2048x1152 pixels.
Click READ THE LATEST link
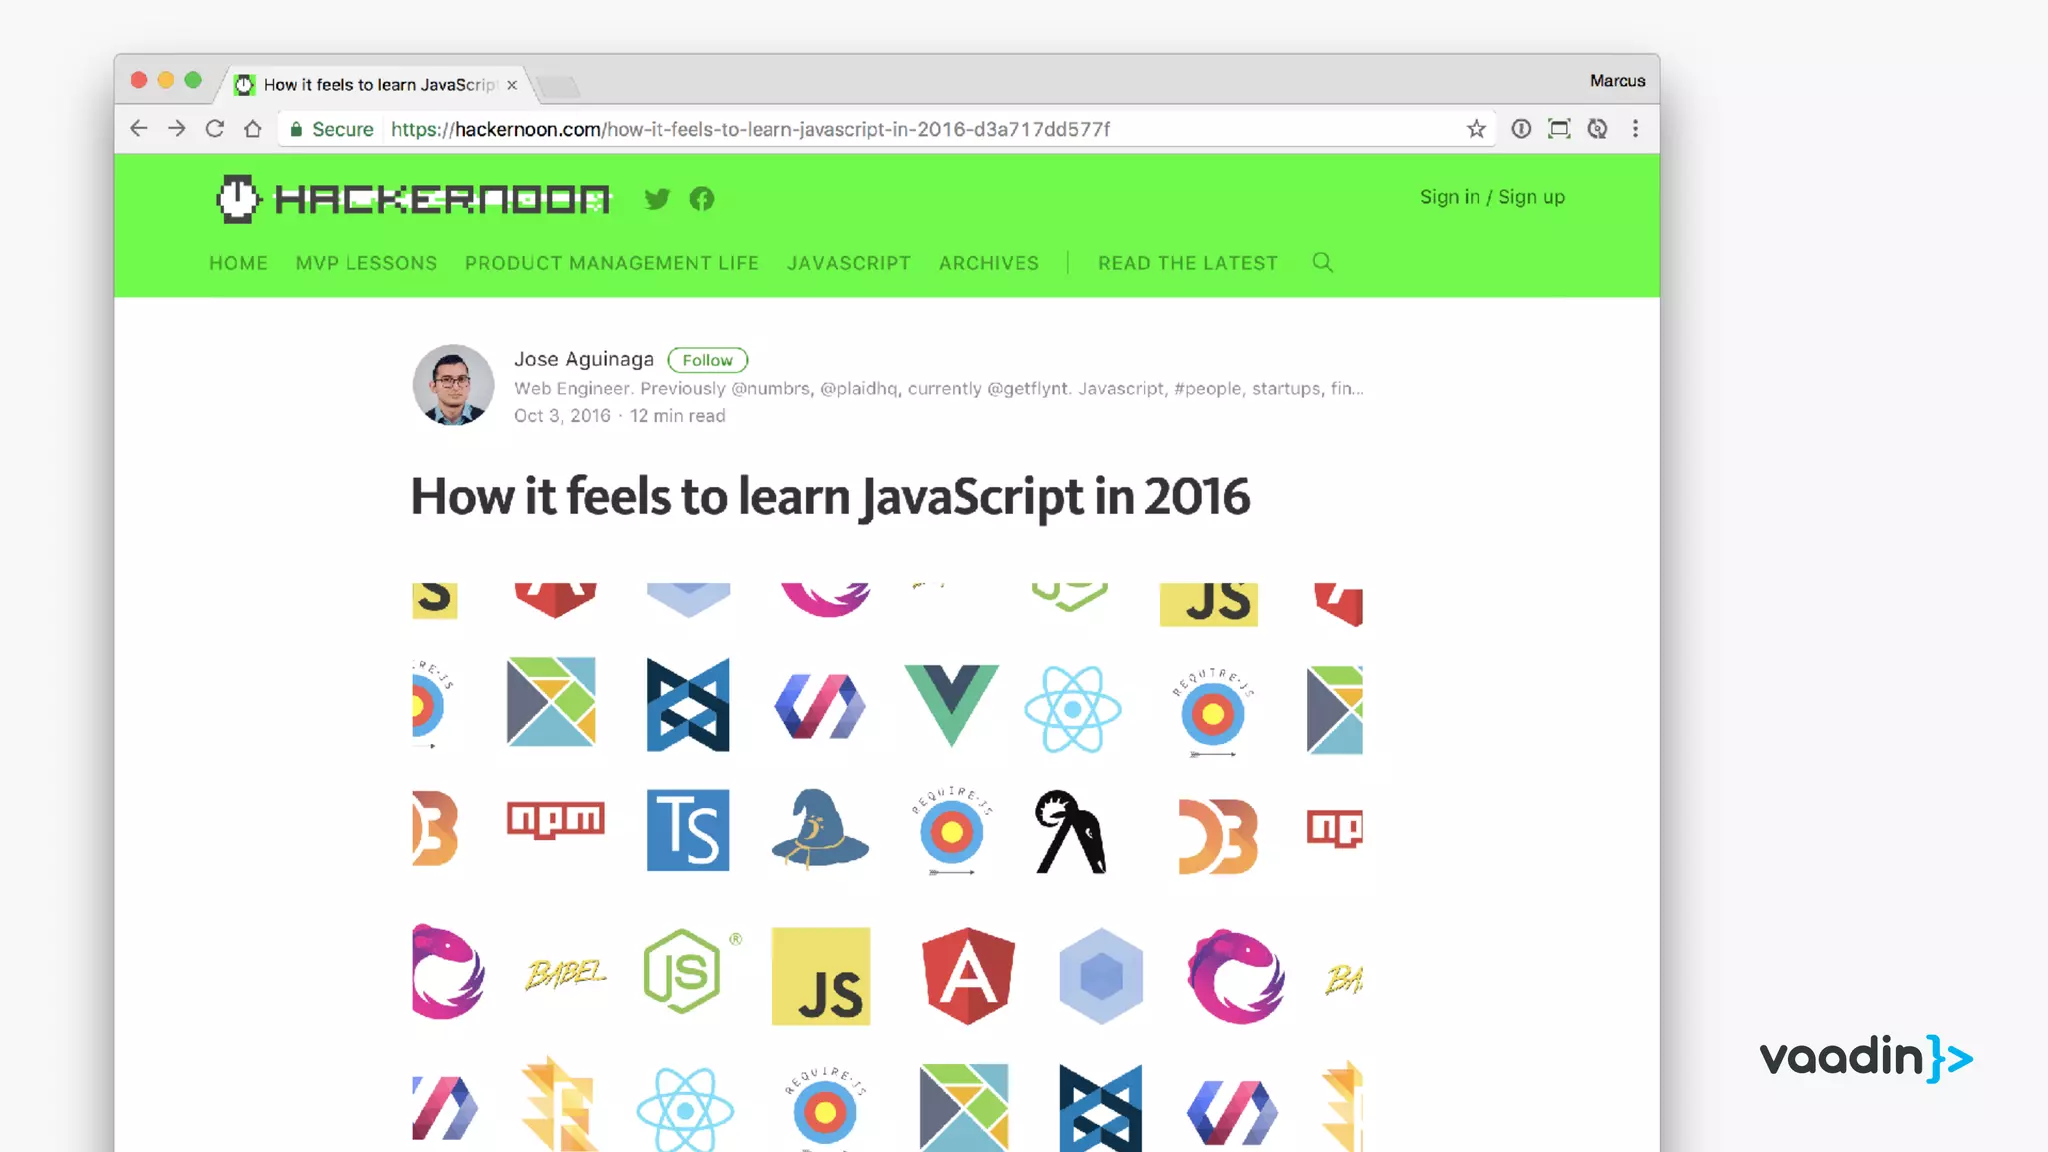[x=1187, y=263]
